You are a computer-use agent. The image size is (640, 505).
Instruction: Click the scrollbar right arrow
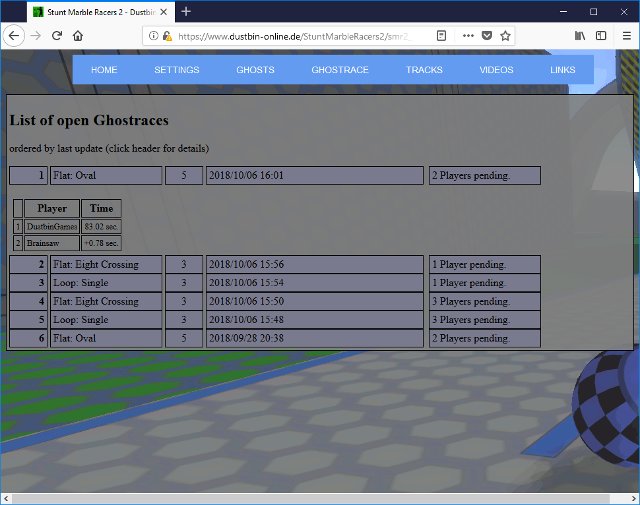pos(634,498)
